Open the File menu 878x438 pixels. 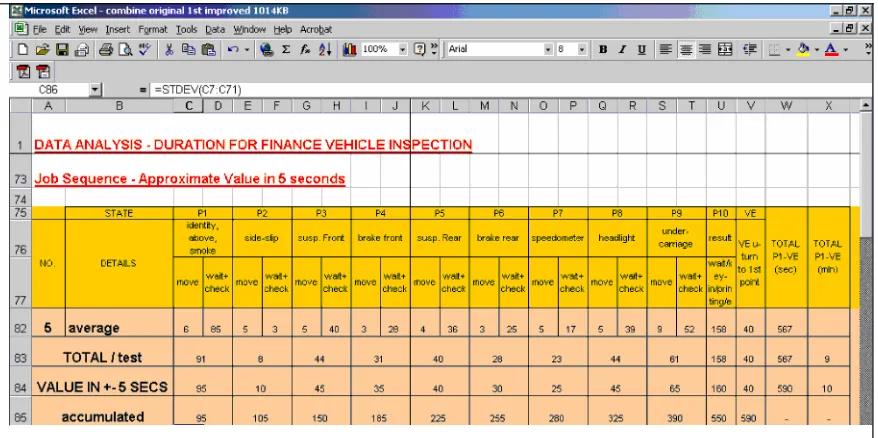[x=40, y=30]
